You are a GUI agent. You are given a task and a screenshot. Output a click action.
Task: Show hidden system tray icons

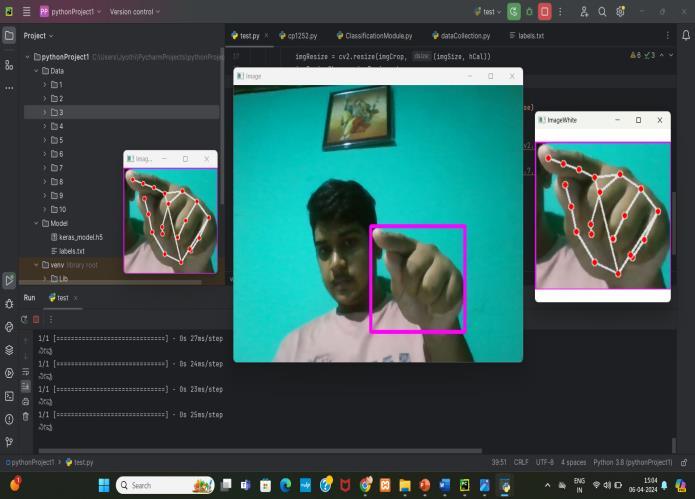coord(547,485)
